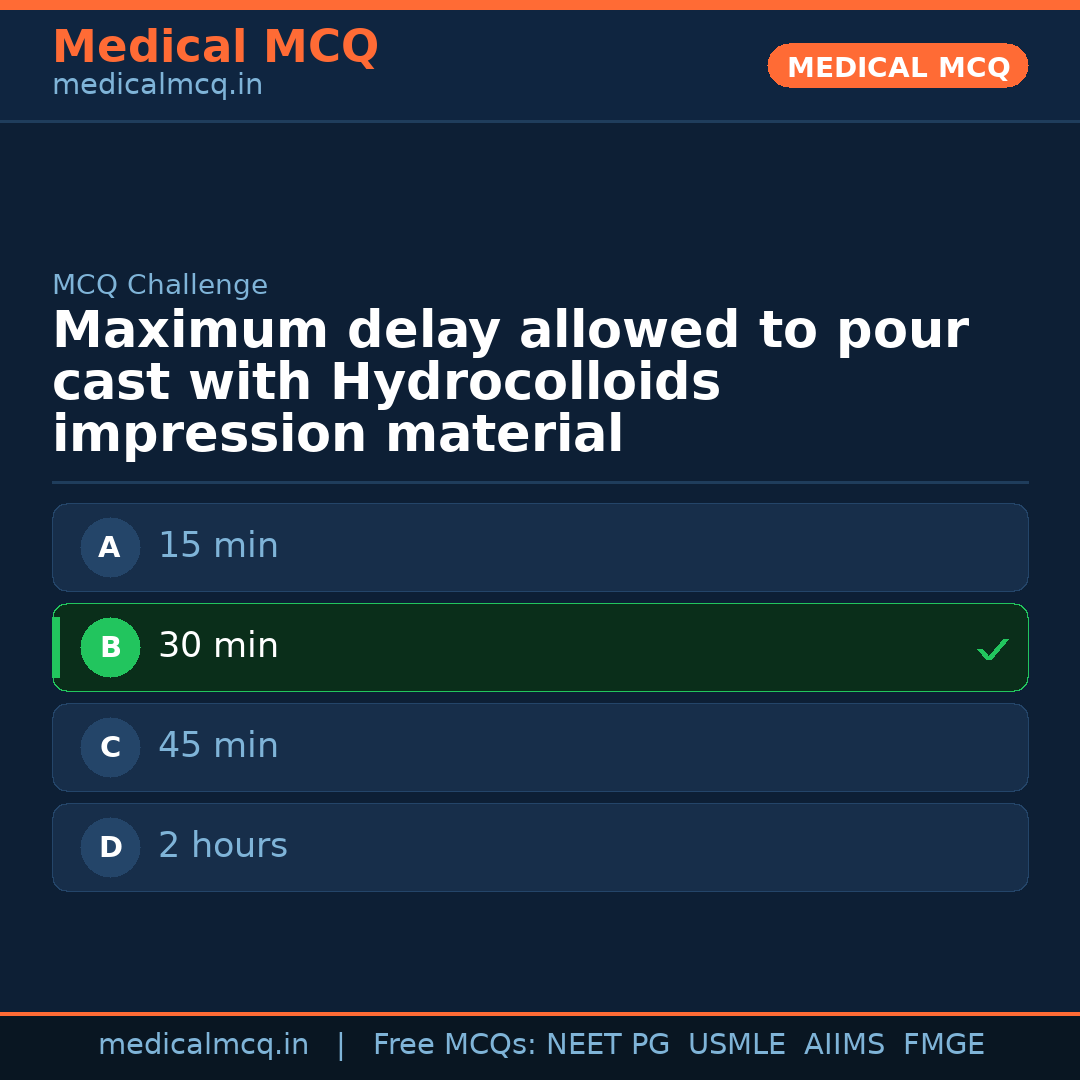Select AIIMS in the footer

pyautogui.click(x=844, y=1045)
